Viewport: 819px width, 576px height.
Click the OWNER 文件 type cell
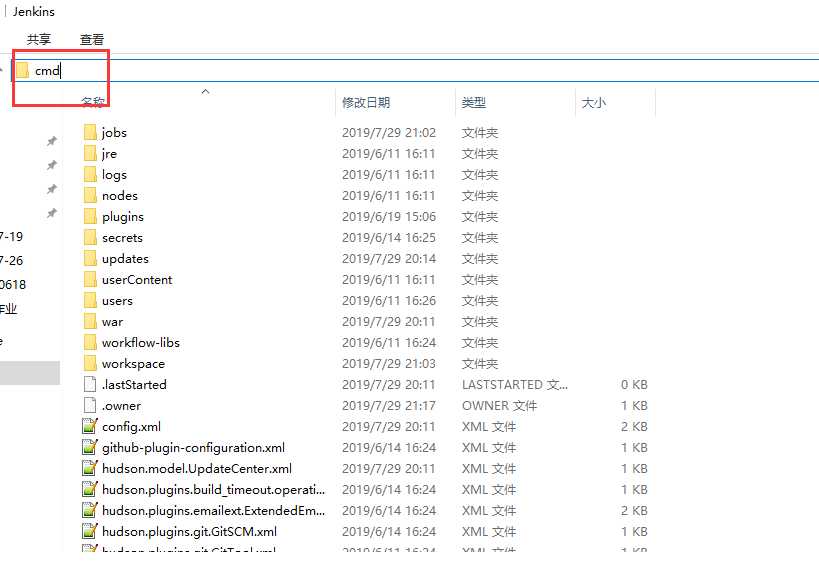pos(499,405)
